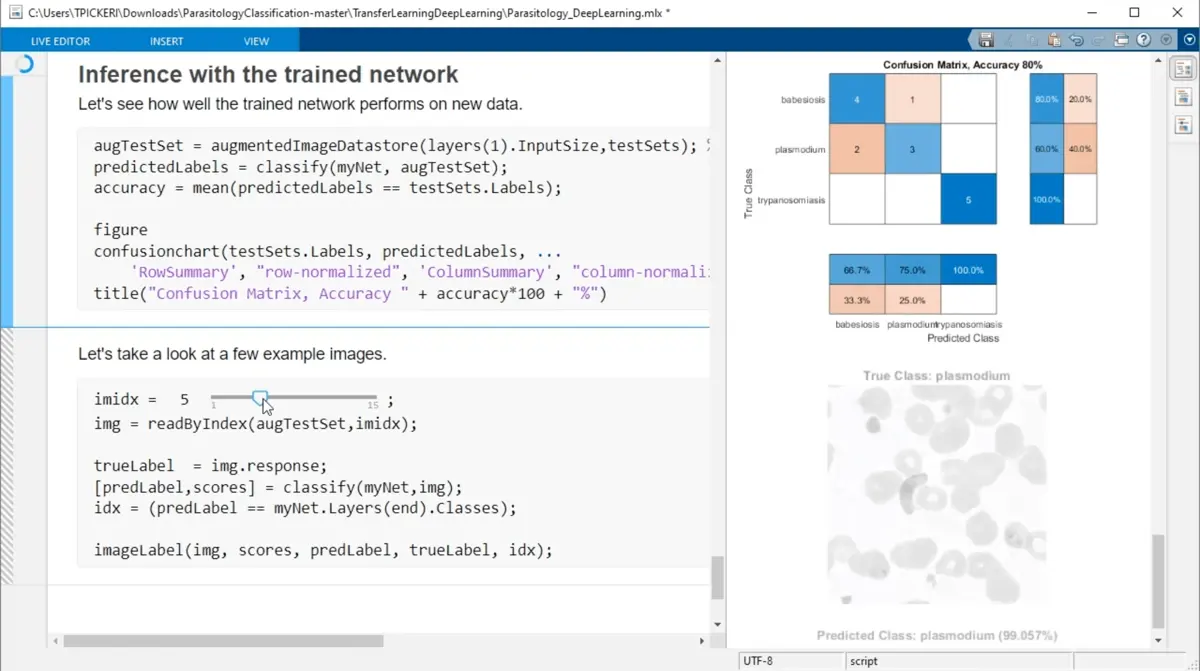Screen dimensions: 1200x671
Task: Click the Switch Windows icon
Action: click(x=1121, y=40)
